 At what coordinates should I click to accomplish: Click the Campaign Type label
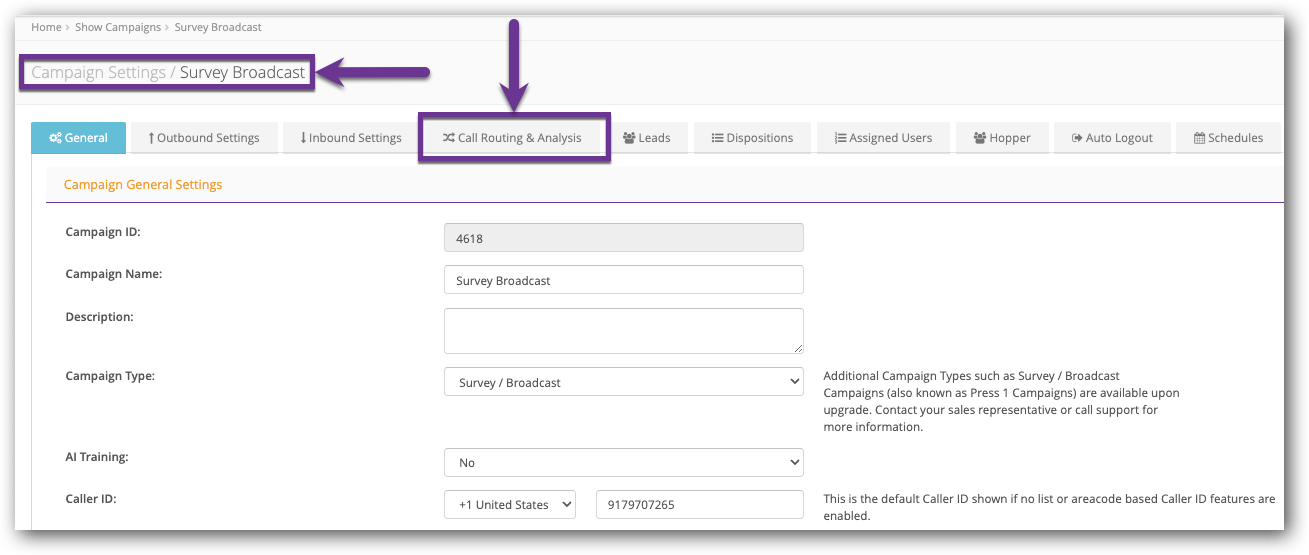110,376
